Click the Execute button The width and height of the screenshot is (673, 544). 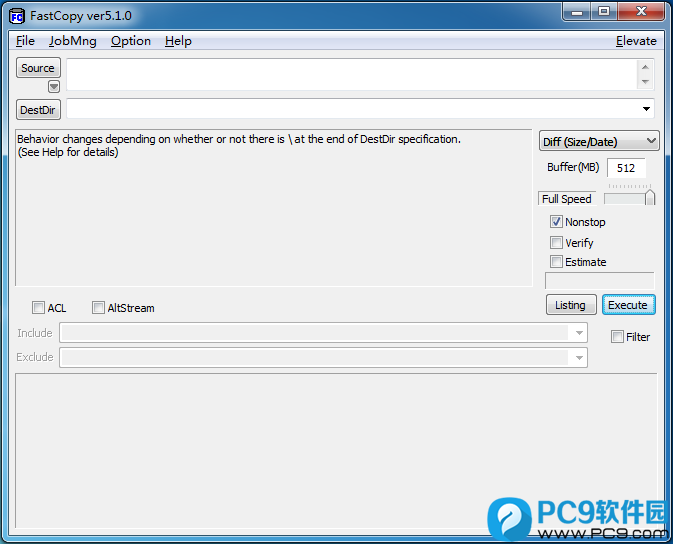[x=628, y=305]
